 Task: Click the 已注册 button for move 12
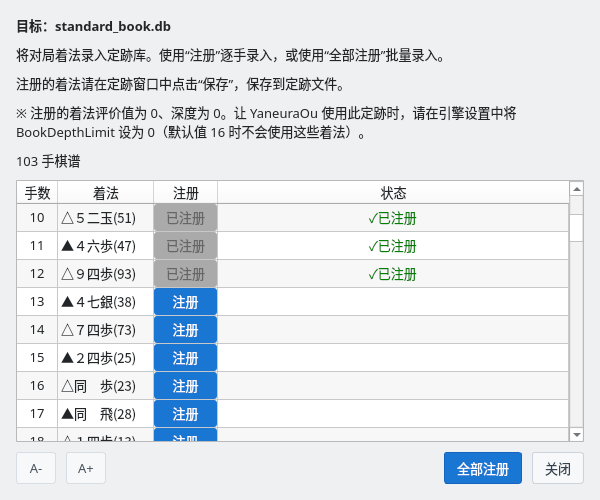186,274
